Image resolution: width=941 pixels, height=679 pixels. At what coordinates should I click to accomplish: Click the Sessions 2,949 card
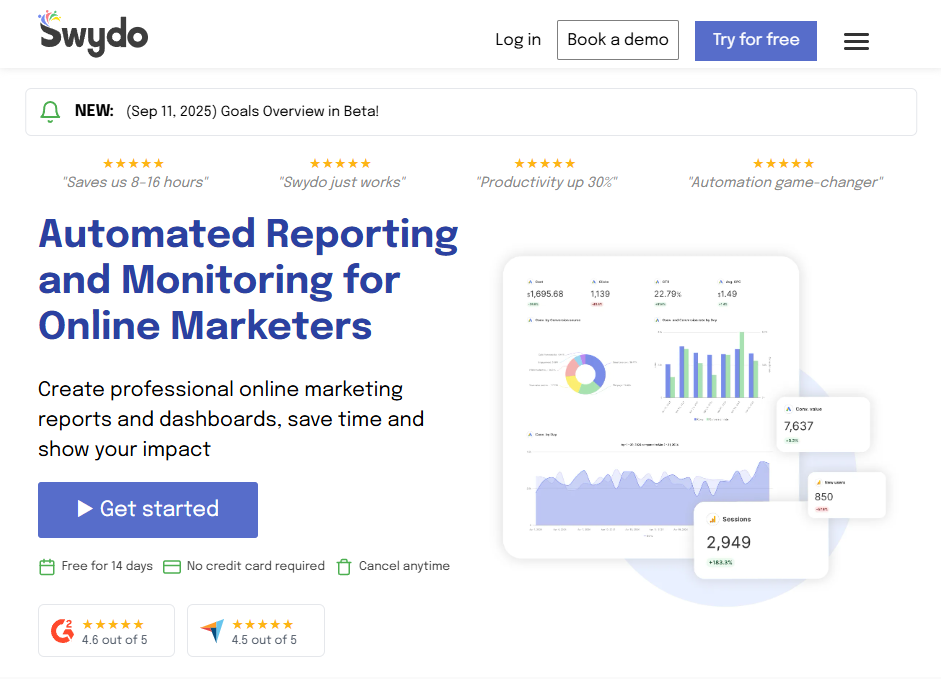coord(760,540)
